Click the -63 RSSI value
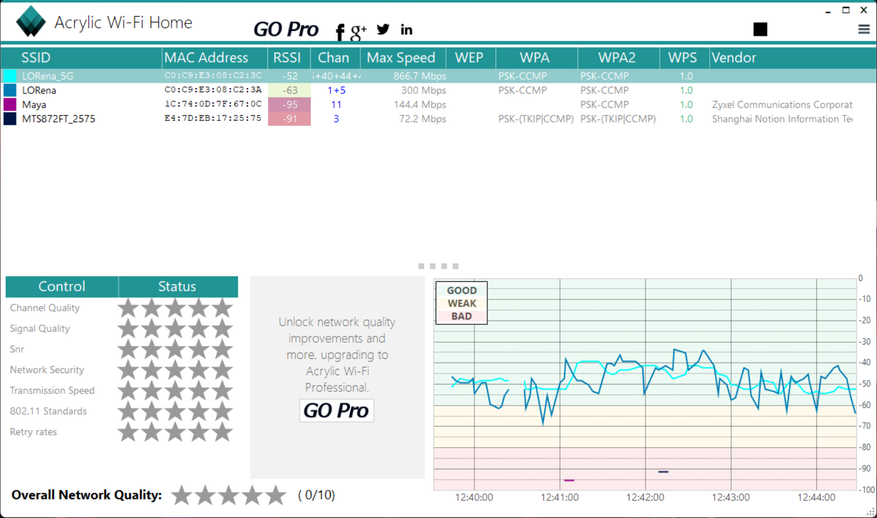Viewport: 877px width, 518px height. pos(289,90)
